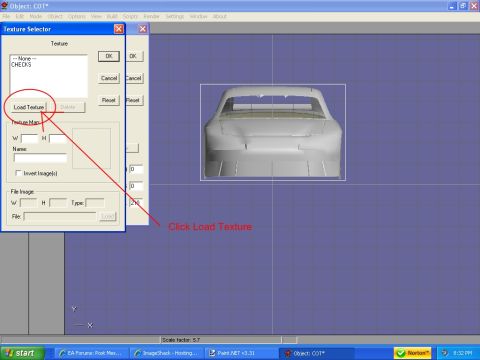
Task: Switch to Paint.NET taskbar button
Action: (242, 353)
